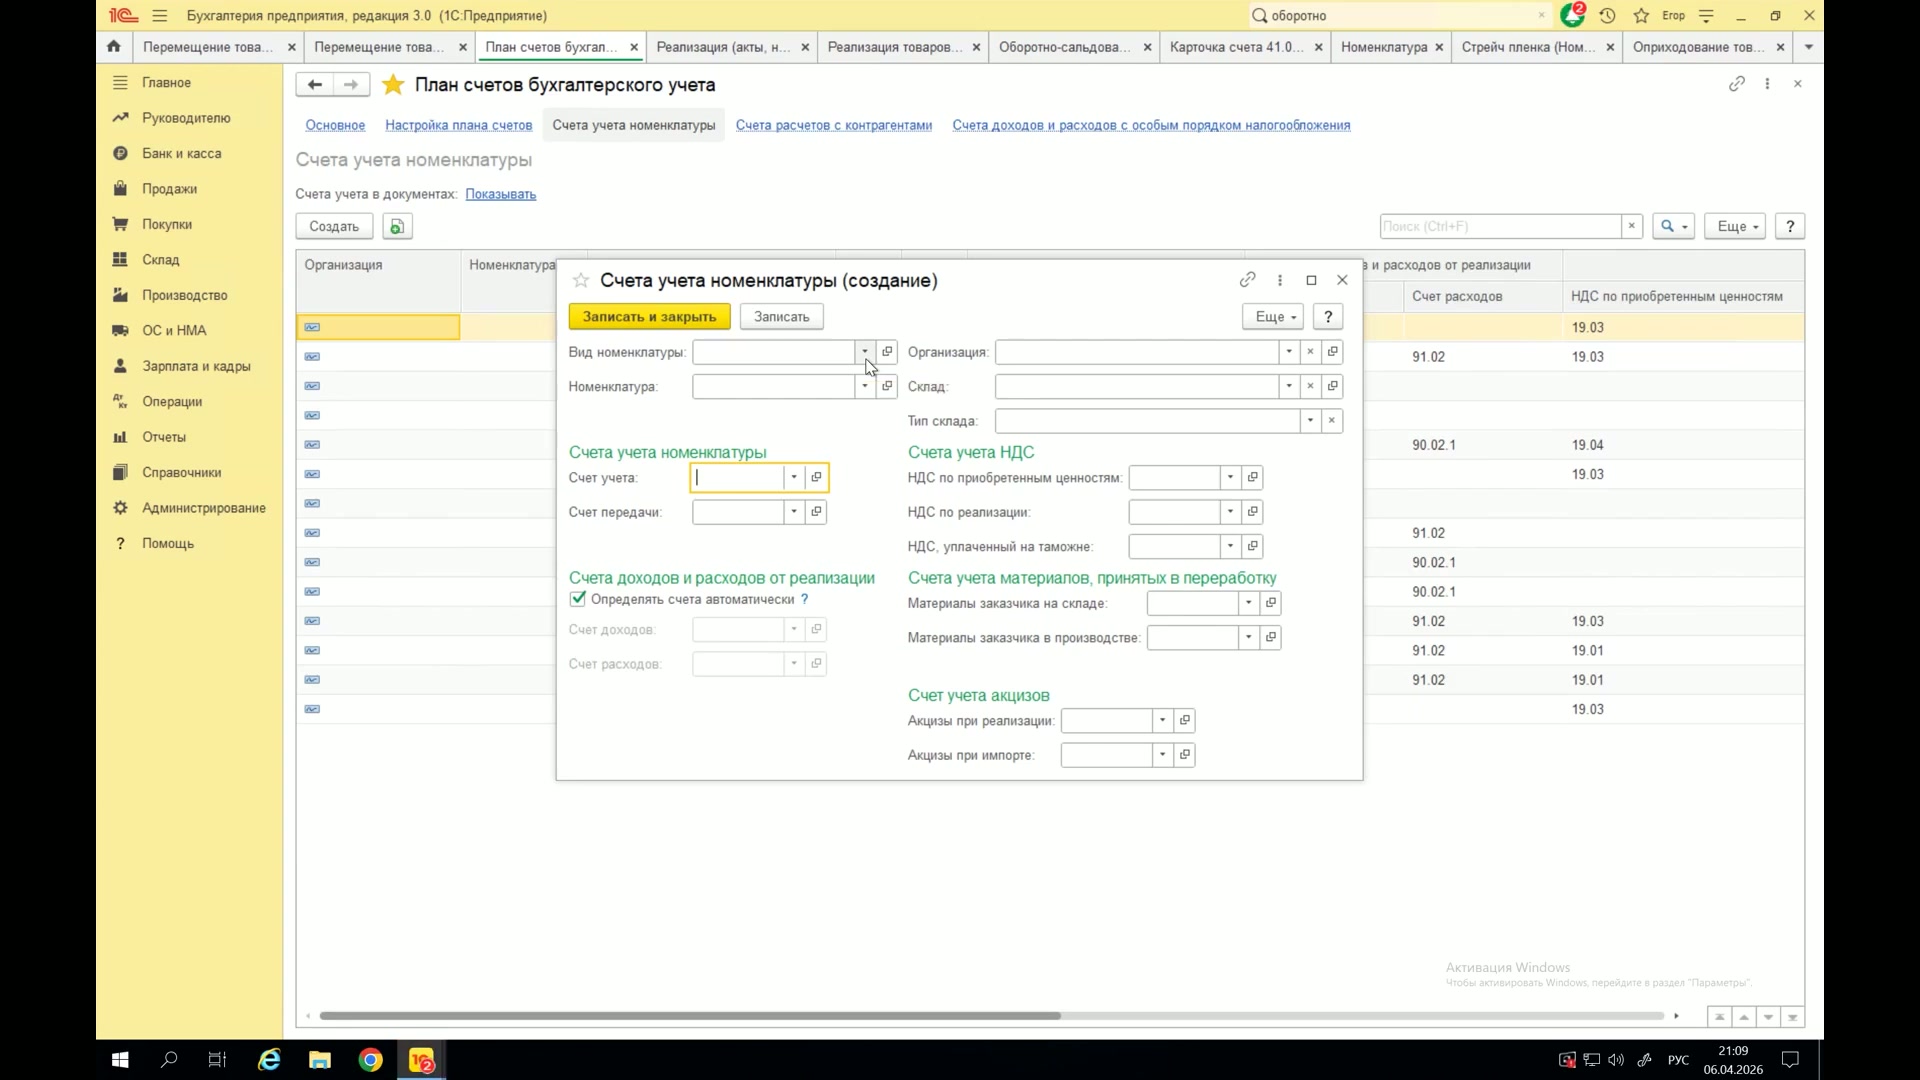Click the forward navigation arrow
Viewport: 1920px width, 1080px height.
351,85
